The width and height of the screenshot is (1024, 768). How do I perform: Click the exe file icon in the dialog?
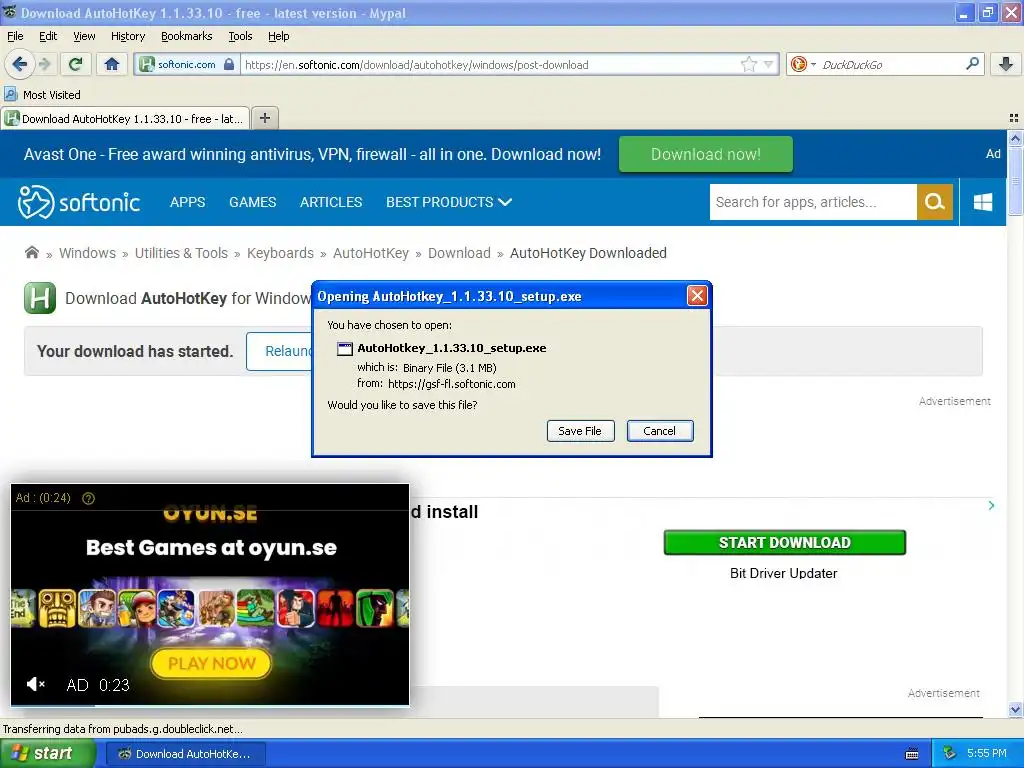pos(344,349)
